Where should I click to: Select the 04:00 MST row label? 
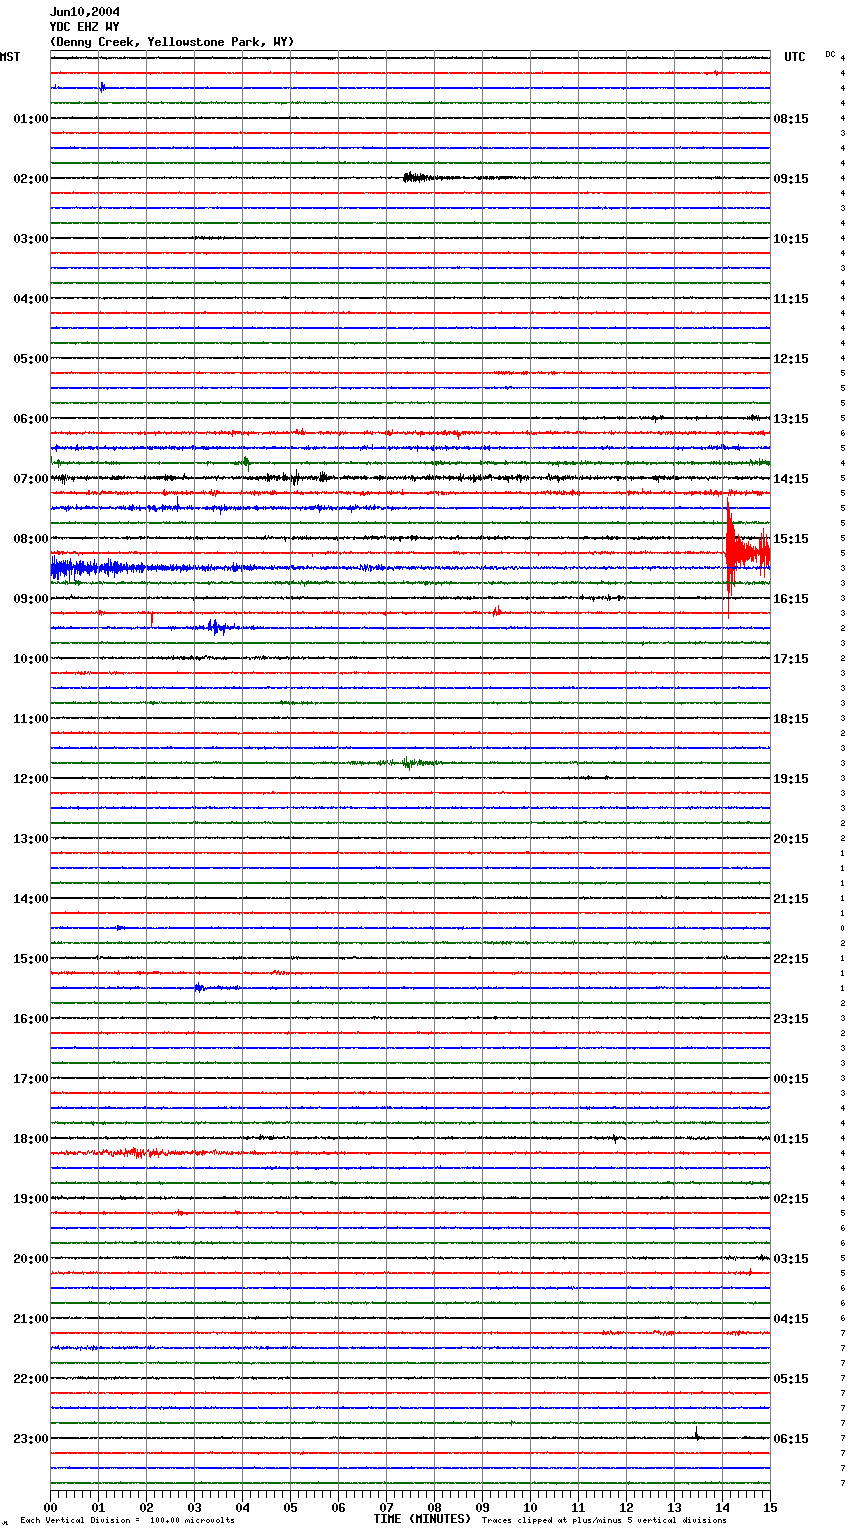(31, 299)
